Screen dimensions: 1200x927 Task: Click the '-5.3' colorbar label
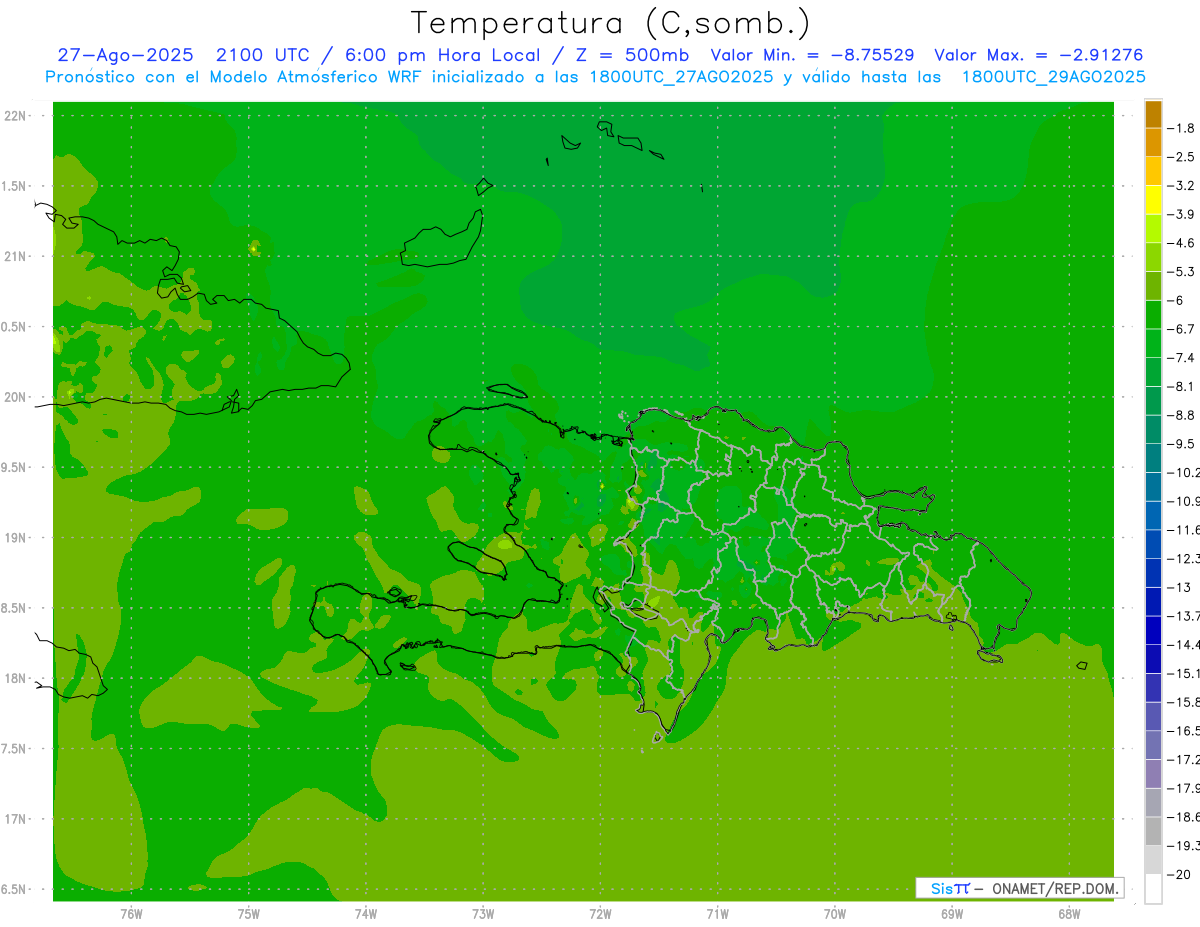click(x=1183, y=272)
